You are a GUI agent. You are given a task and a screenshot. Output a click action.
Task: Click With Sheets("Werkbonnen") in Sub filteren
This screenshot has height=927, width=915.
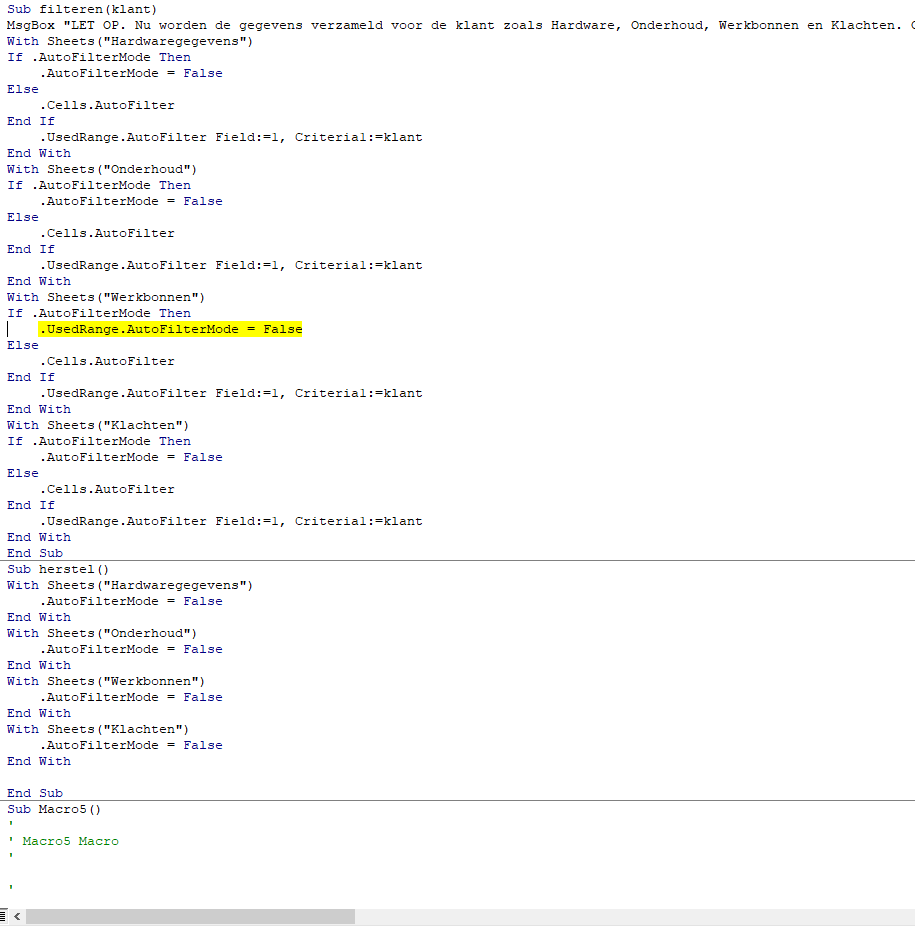106,297
